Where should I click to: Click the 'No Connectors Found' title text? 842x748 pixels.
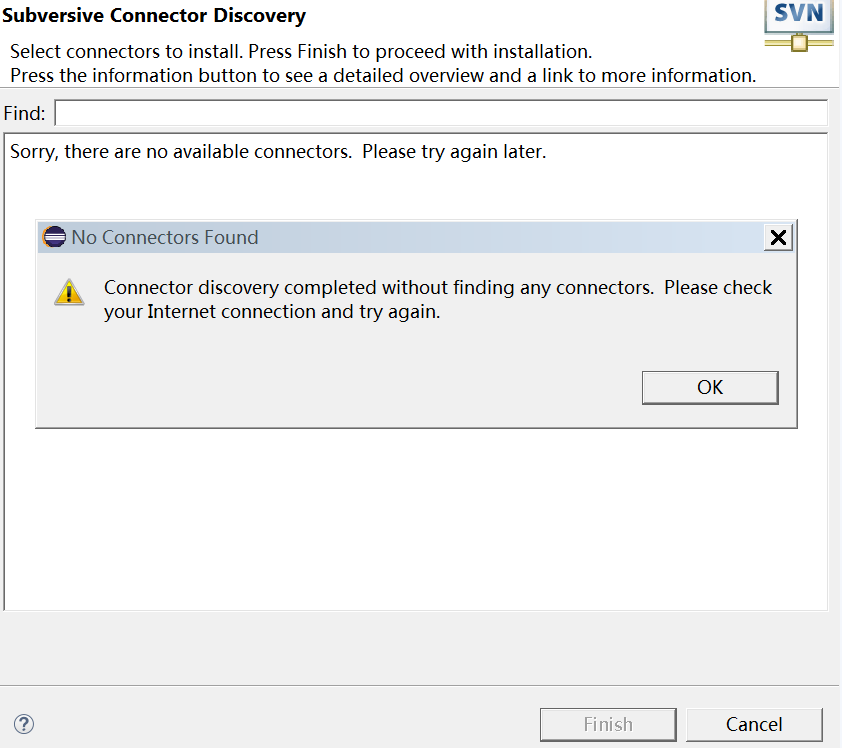pyautogui.click(x=165, y=237)
